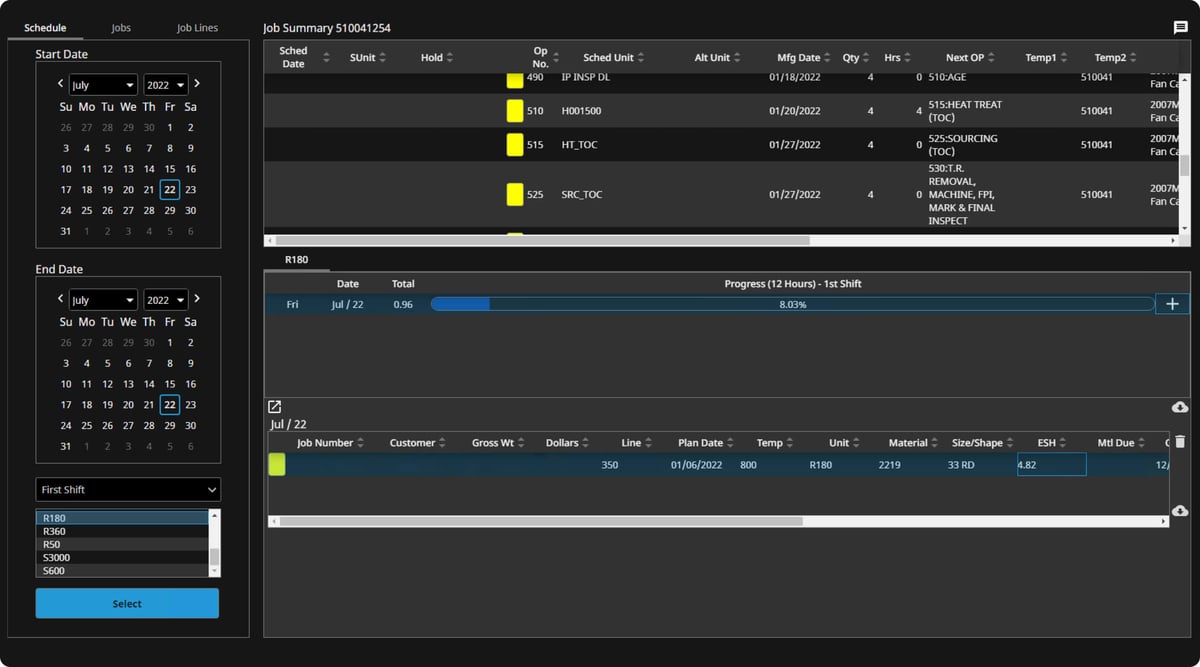Click yellow status swatch for Op 510
This screenshot has height=667, width=1200.
point(515,110)
